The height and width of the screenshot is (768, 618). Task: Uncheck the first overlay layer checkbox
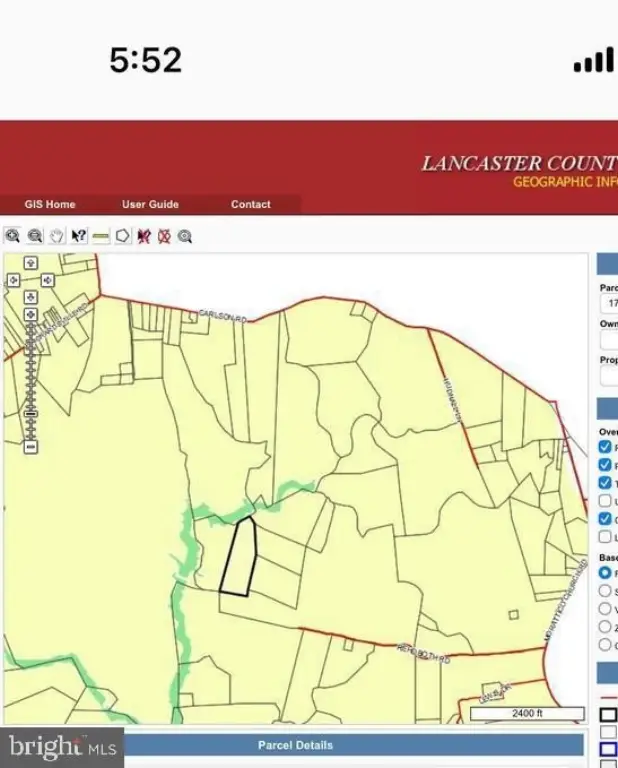click(x=605, y=447)
